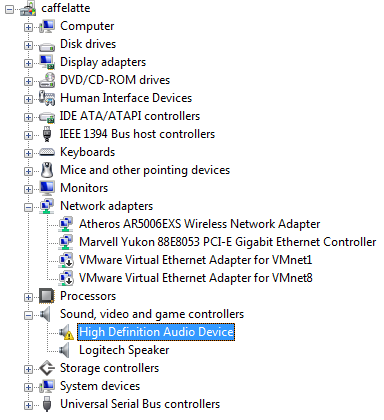Expand the Universal Serial Bus controllers node

tap(28, 405)
